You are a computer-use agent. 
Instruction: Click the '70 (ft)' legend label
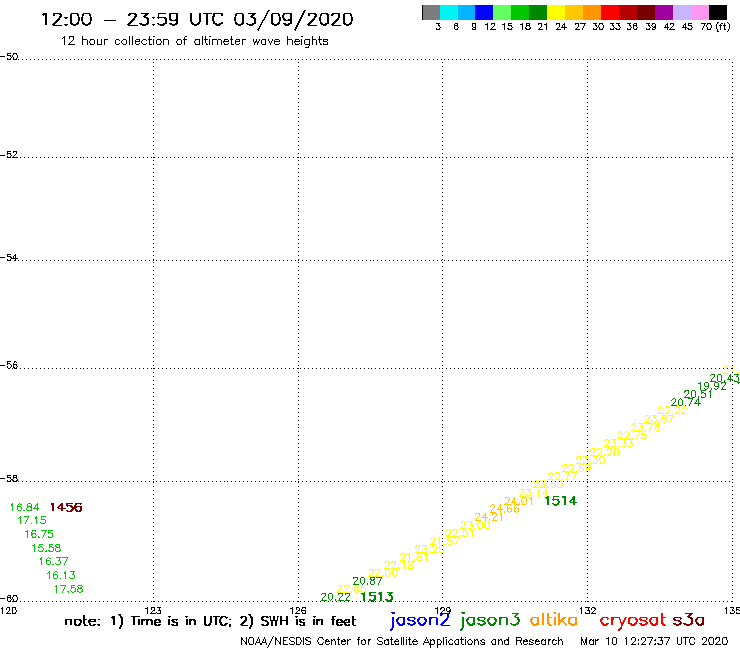(715, 27)
